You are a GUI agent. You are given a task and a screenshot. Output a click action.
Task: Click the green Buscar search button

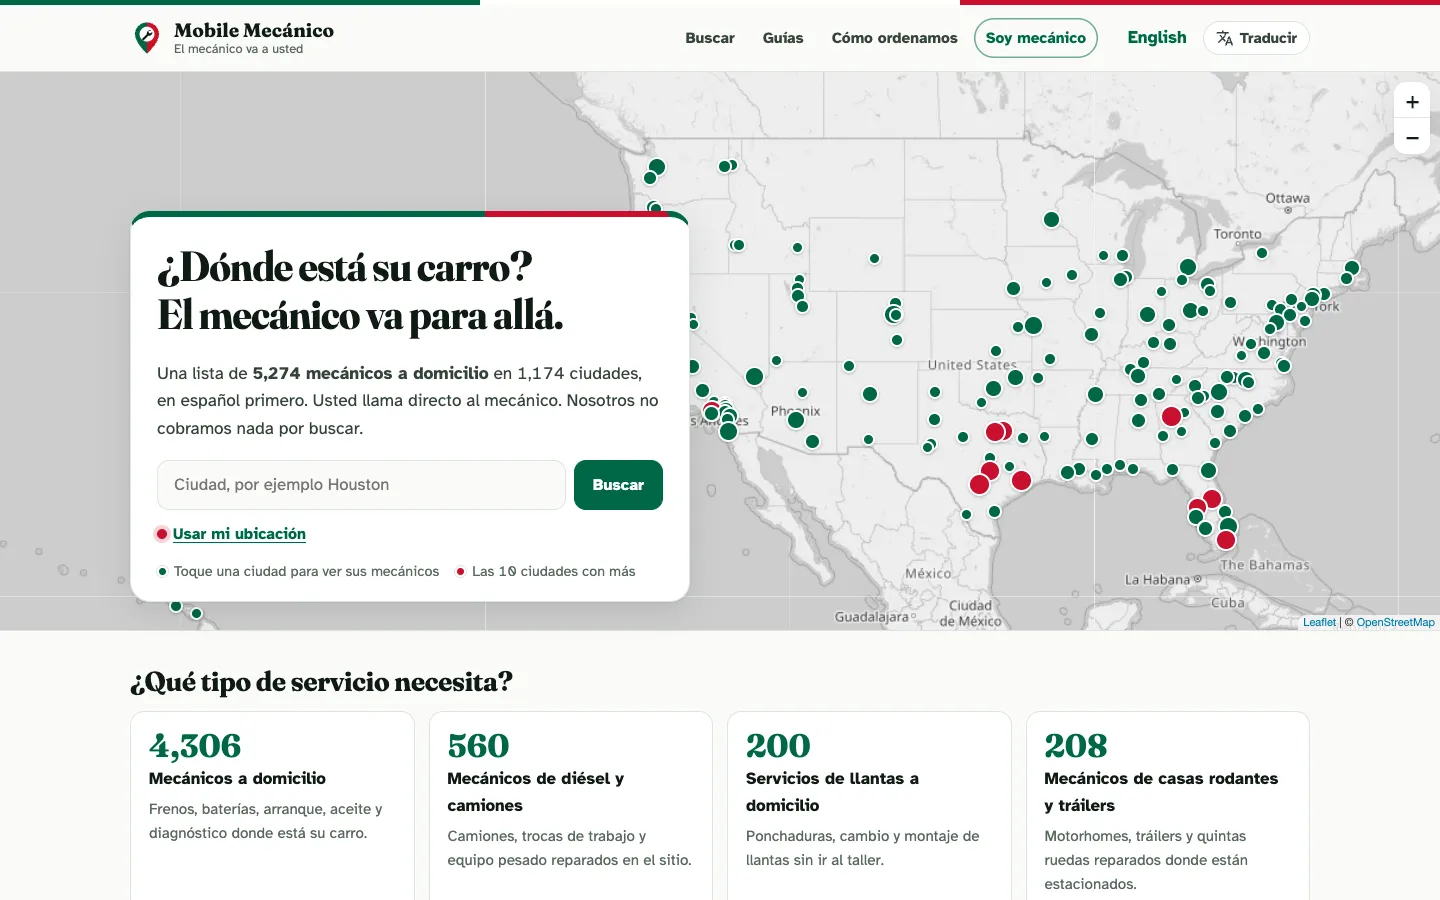[x=618, y=485]
